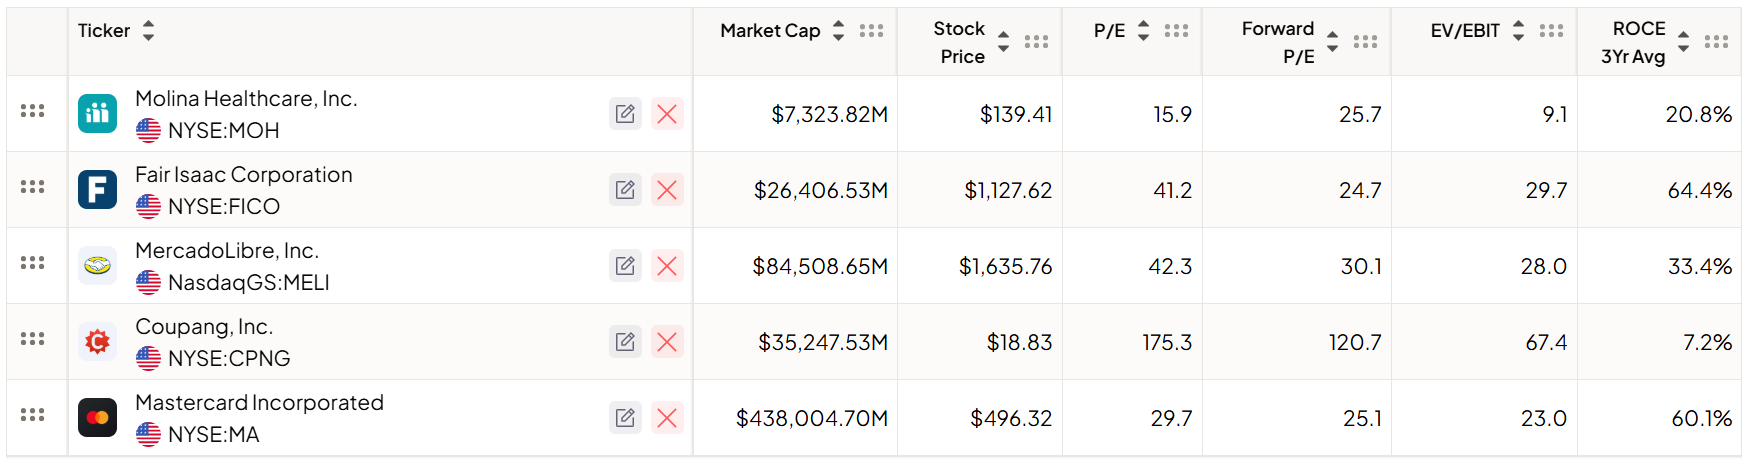Viewport: 1747px width, 462px height.
Task: Click the ROCE 3Yr Avg column grip
Action: pyautogui.click(x=1716, y=42)
